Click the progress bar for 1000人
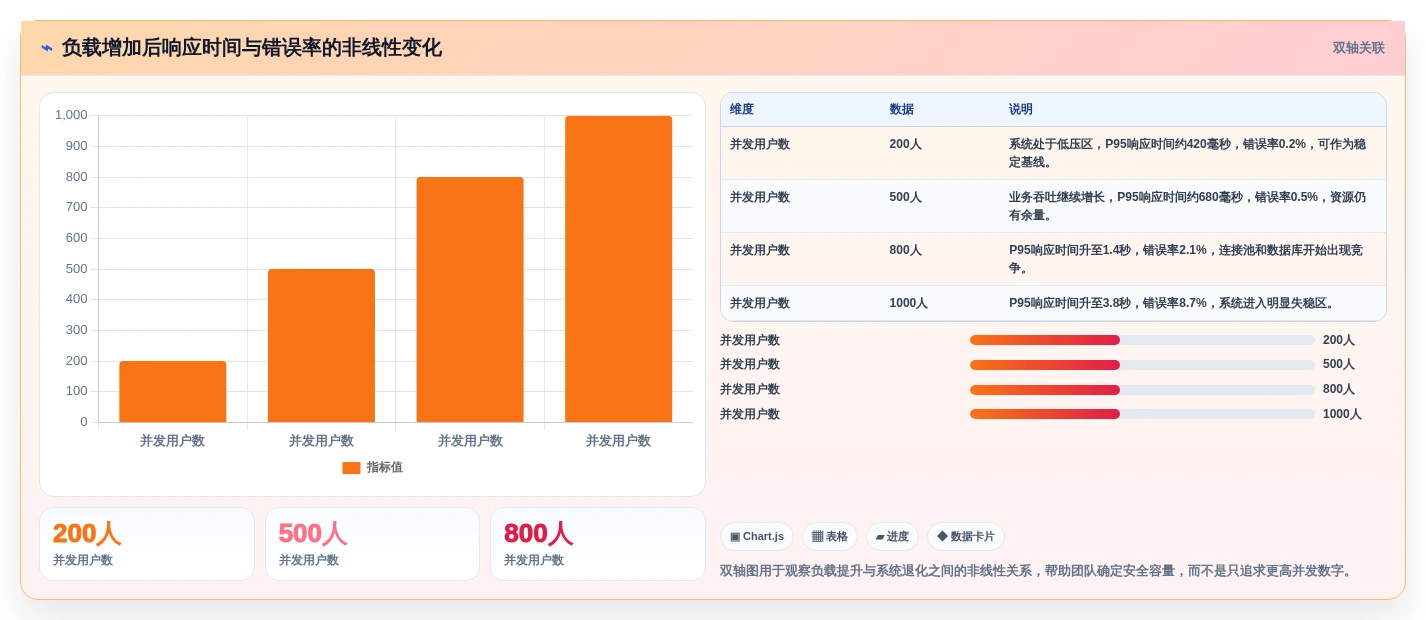Screen dimensions: 1426x620 (1142, 414)
